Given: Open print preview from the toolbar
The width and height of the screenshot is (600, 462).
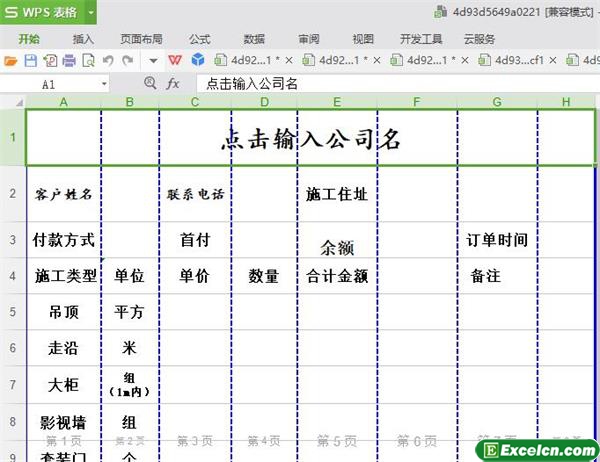Looking at the screenshot, I should pyautogui.click(x=87, y=61).
